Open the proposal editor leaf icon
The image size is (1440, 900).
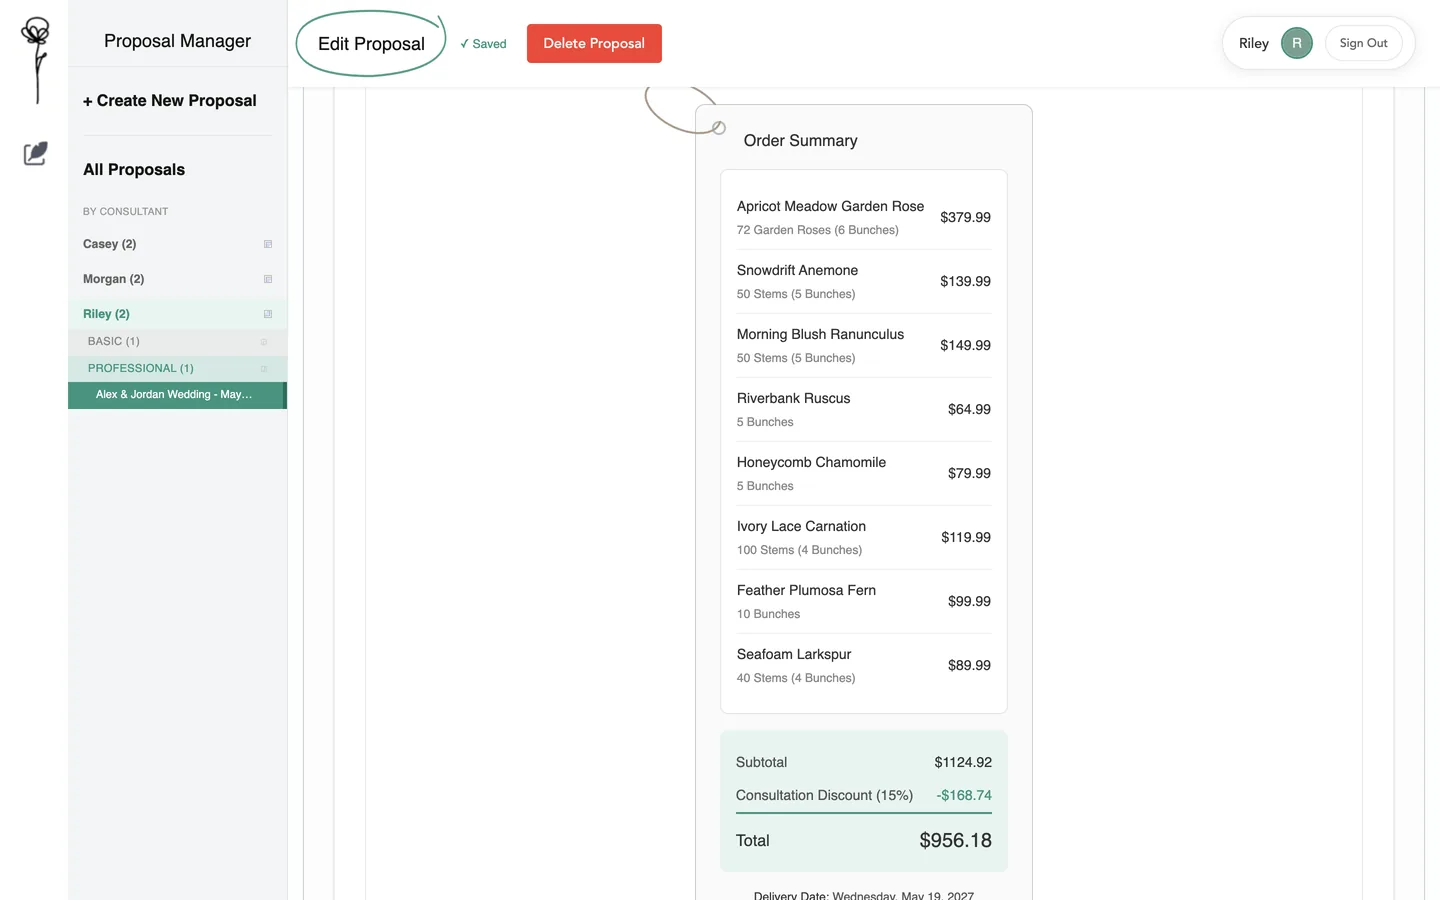tap(35, 153)
